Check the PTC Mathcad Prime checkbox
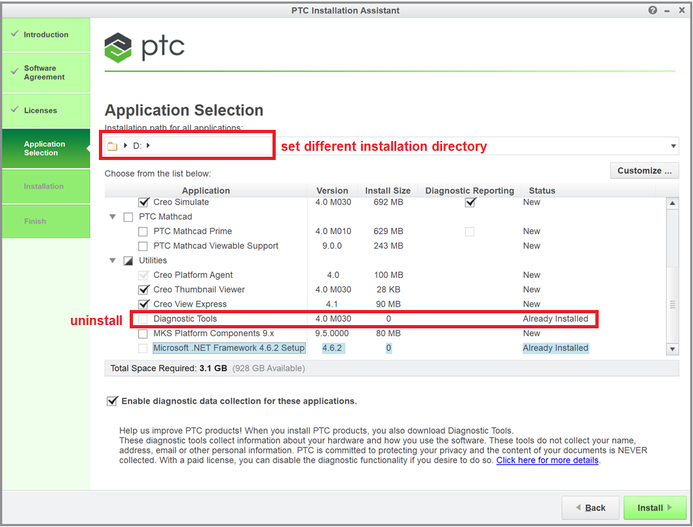Viewport: 693px width, 527px height. [x=143, y=232]
